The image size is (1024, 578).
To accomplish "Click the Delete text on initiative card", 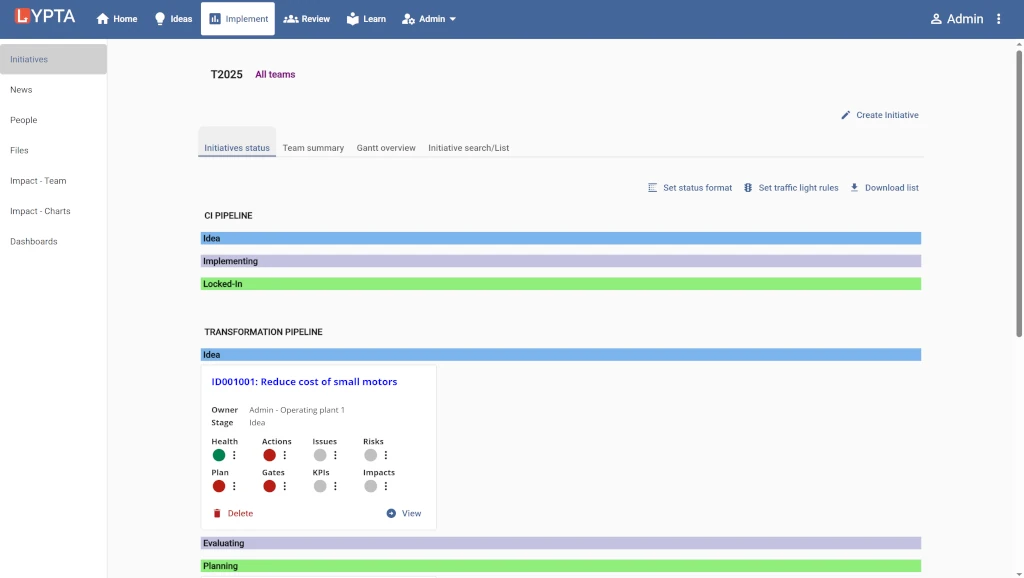I will (x=240, y=513).
